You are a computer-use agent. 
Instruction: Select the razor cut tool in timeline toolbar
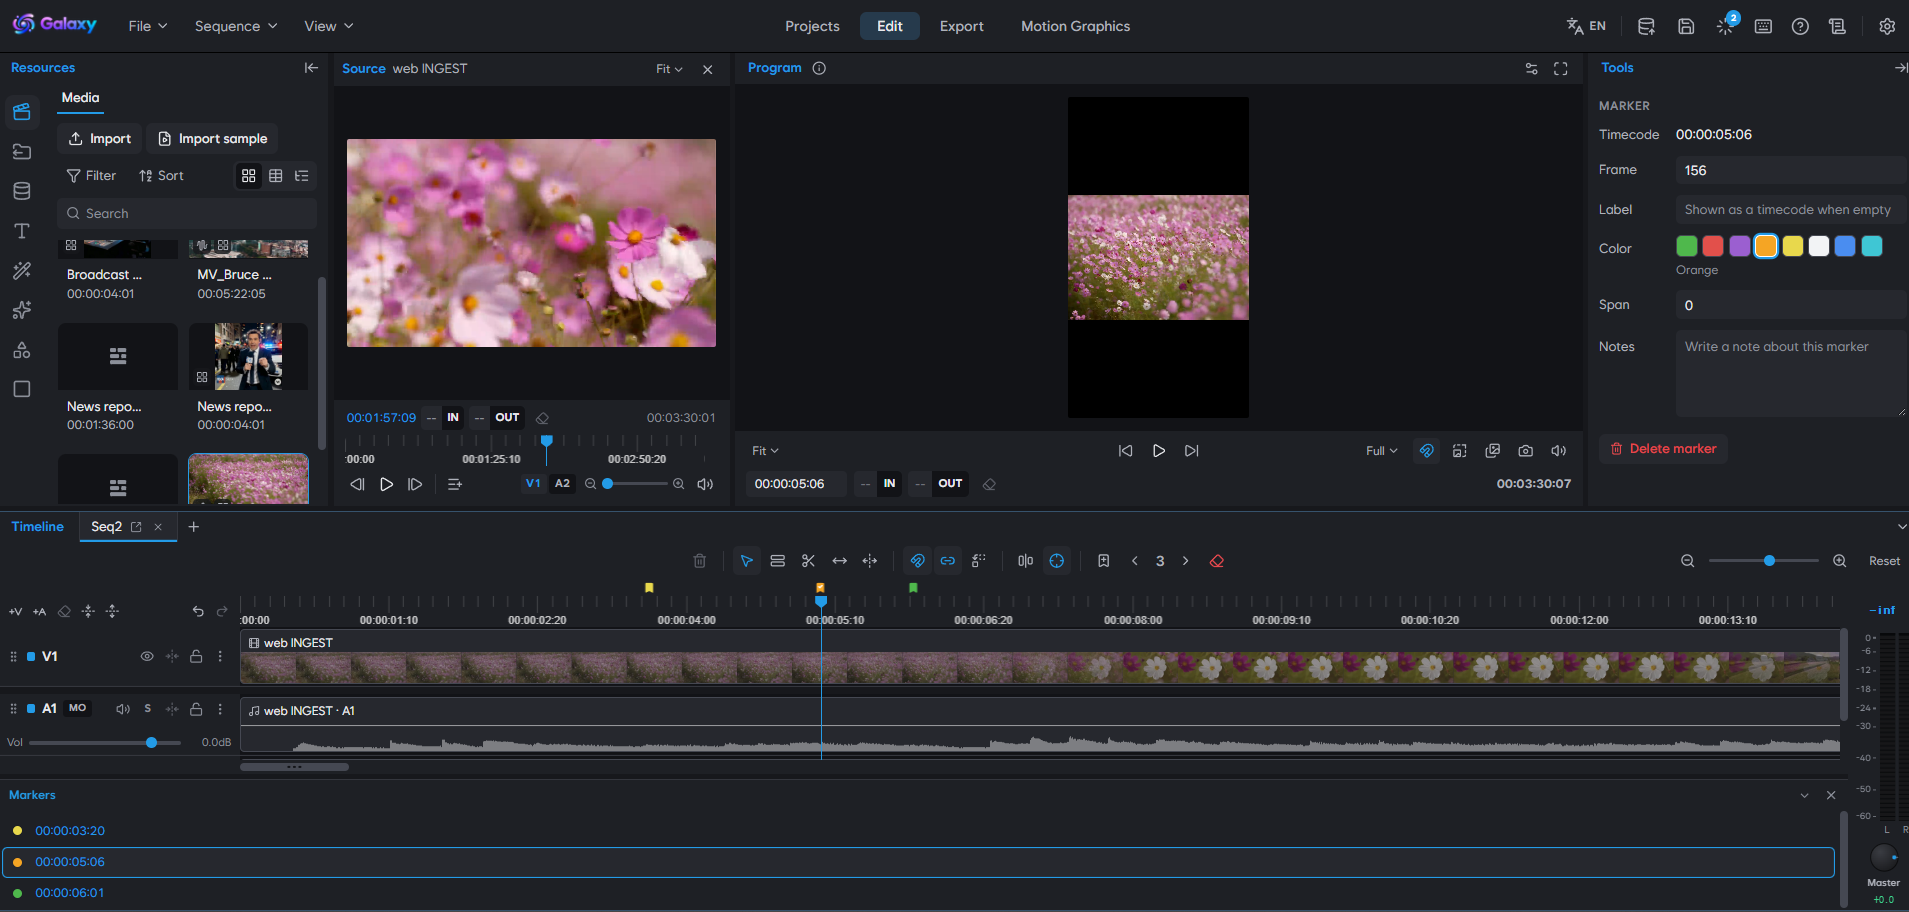(808, 561)
